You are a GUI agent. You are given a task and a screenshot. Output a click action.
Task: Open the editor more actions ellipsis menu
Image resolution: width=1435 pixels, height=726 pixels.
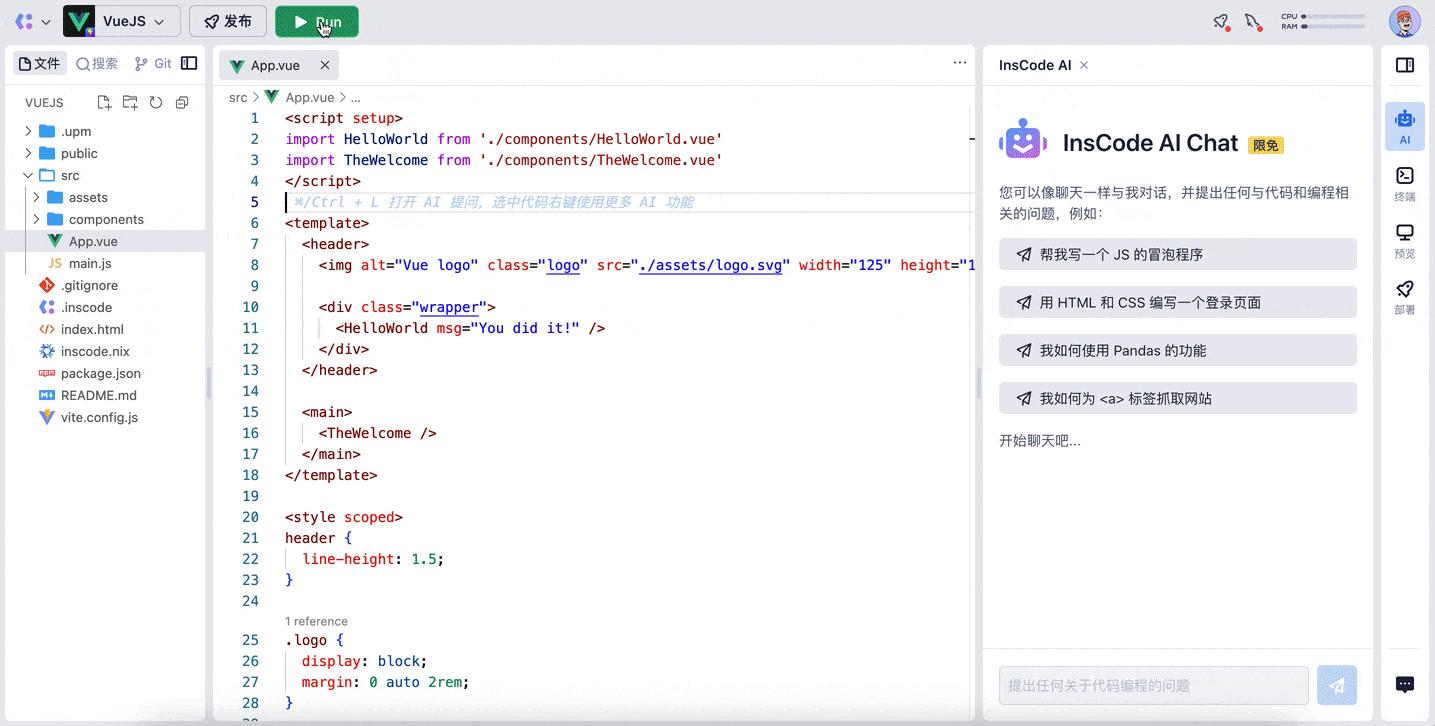[960, 62]
